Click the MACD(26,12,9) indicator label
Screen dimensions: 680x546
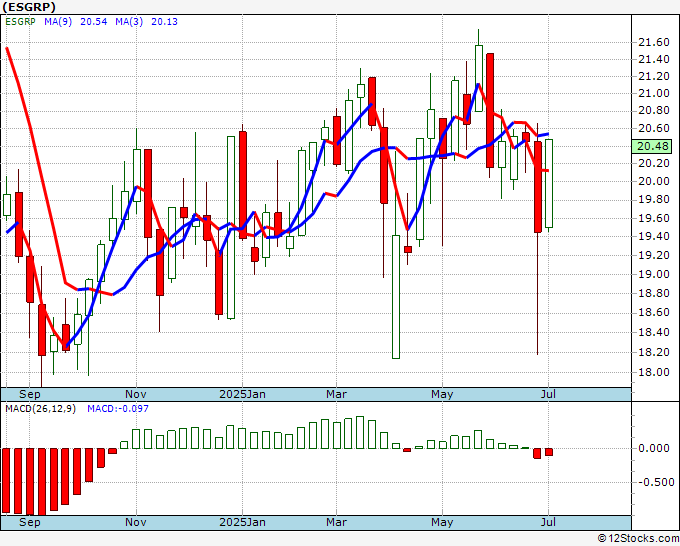pos(40,409)
